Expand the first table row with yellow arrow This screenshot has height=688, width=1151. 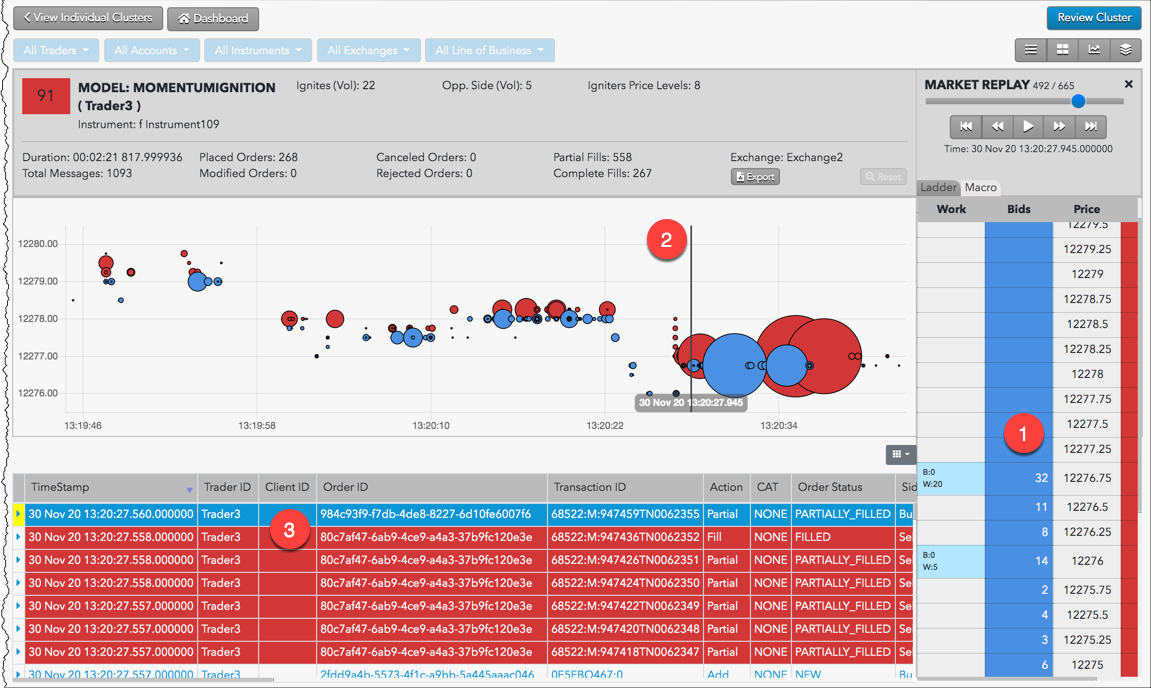(x=18, y=514)
